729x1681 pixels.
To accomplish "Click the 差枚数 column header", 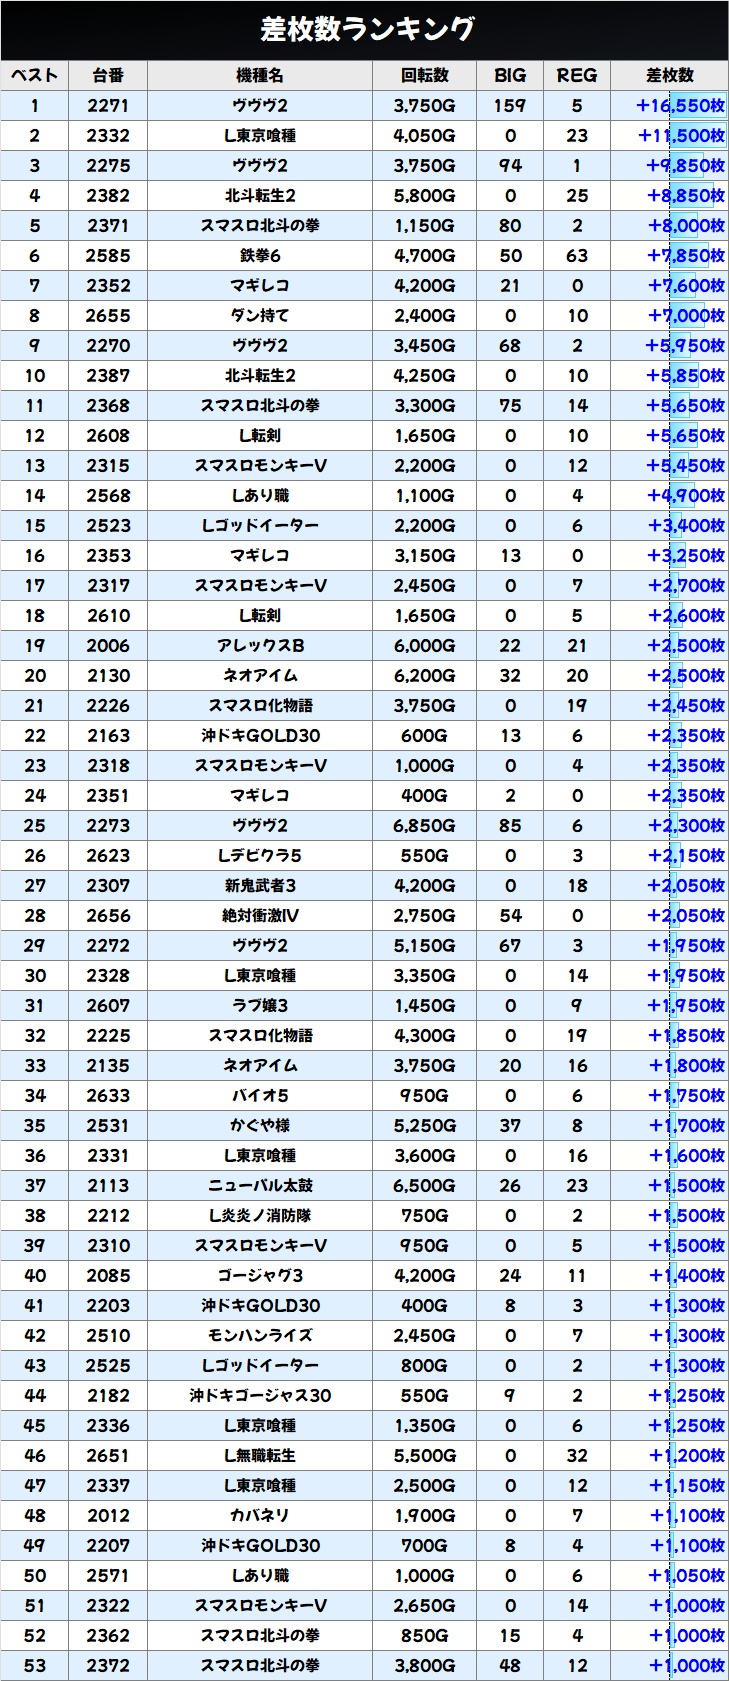I will pyautogui.click(x=669, y=76).
